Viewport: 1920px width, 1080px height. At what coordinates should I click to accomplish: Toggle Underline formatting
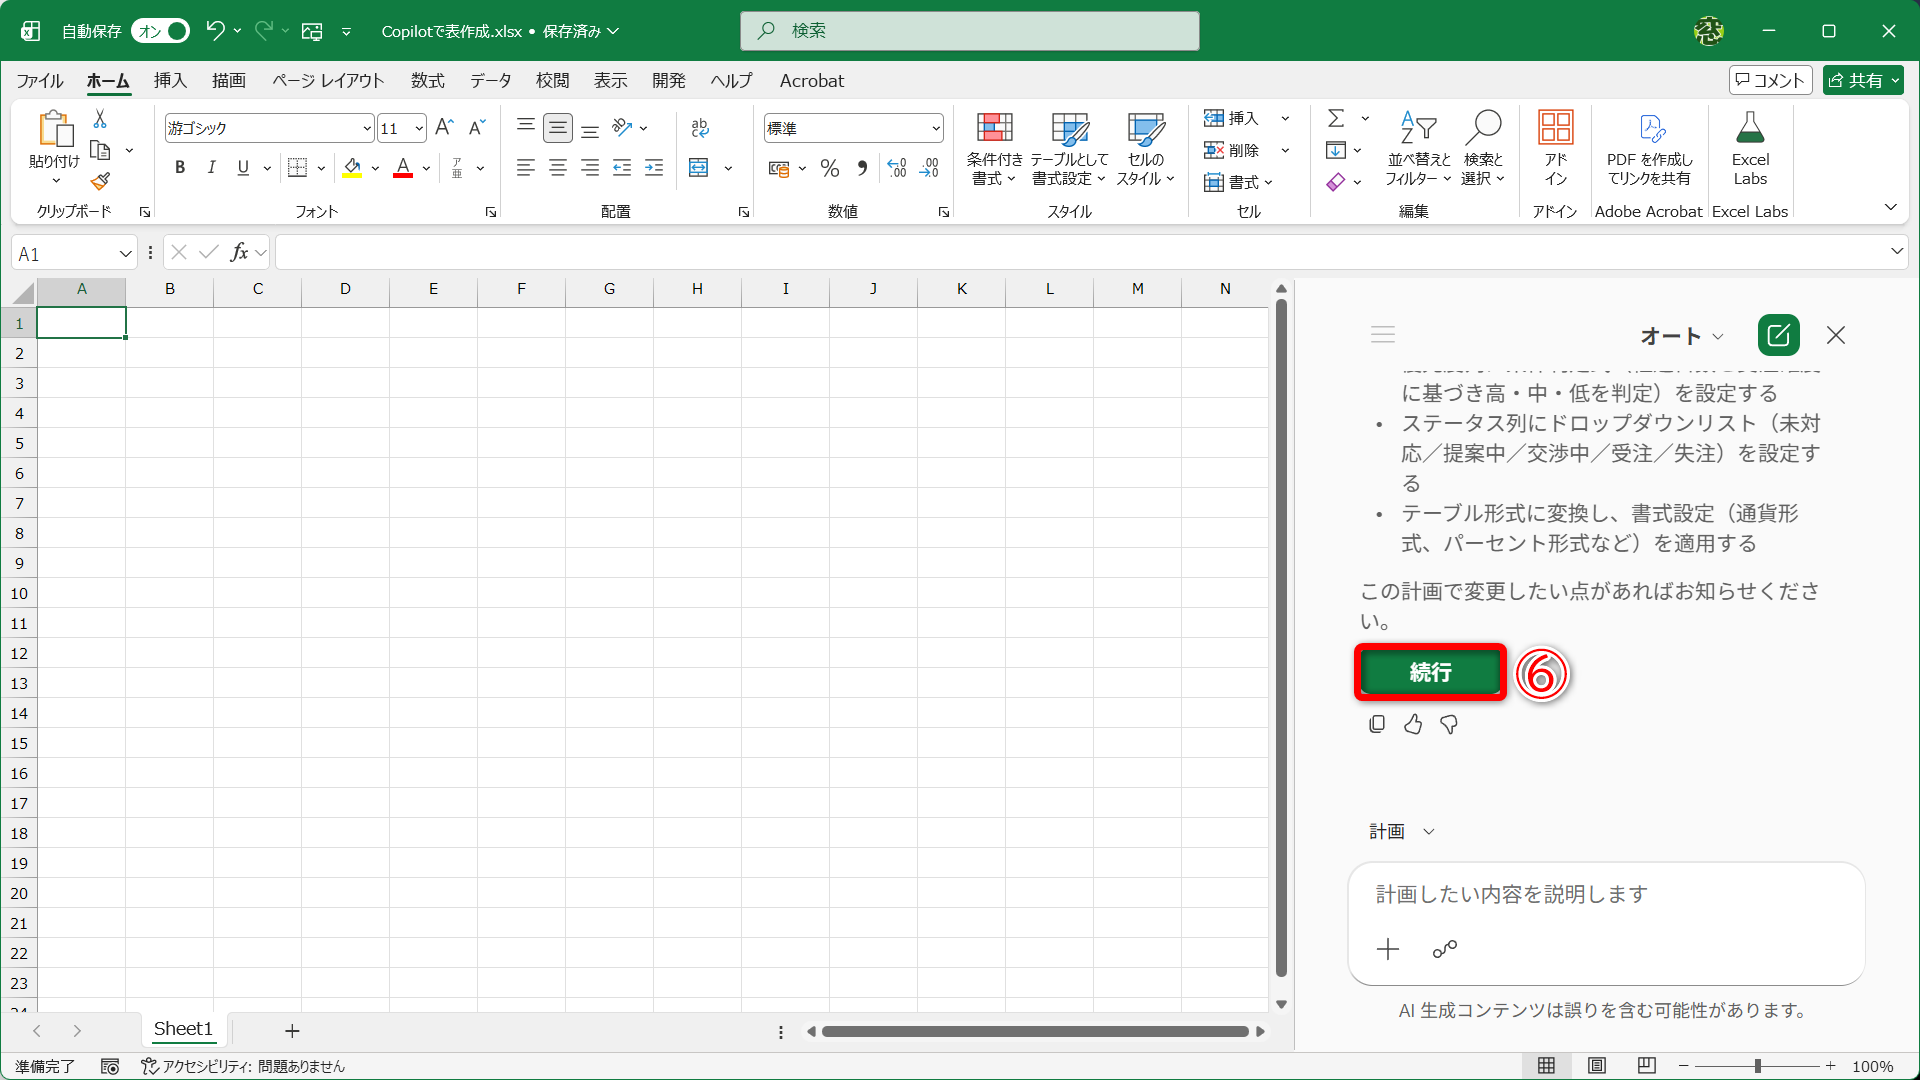click(x=243, y=168)
